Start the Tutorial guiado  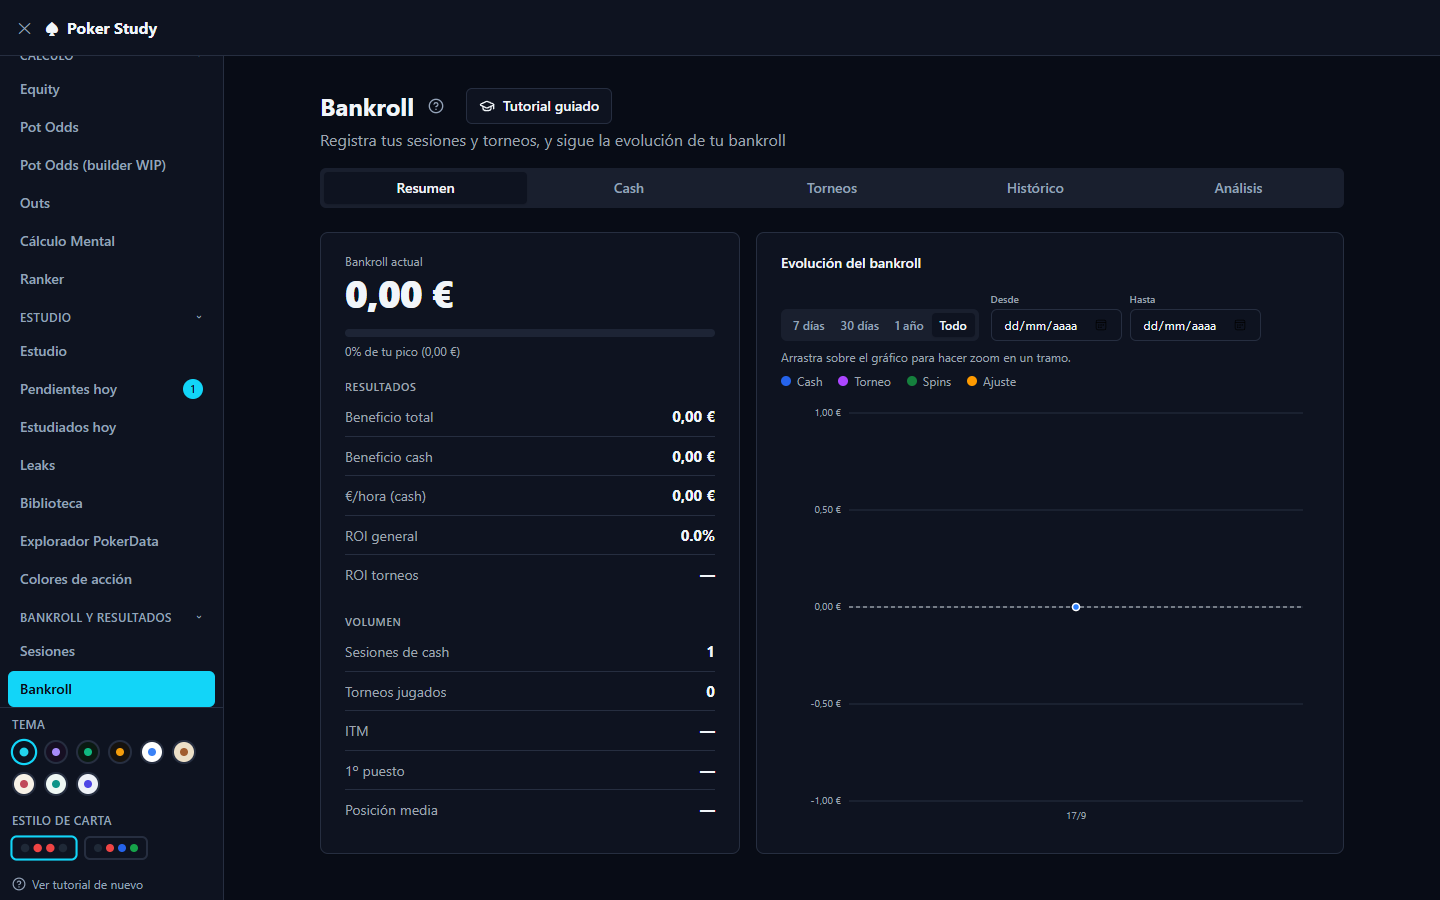[x=539, y=106]
